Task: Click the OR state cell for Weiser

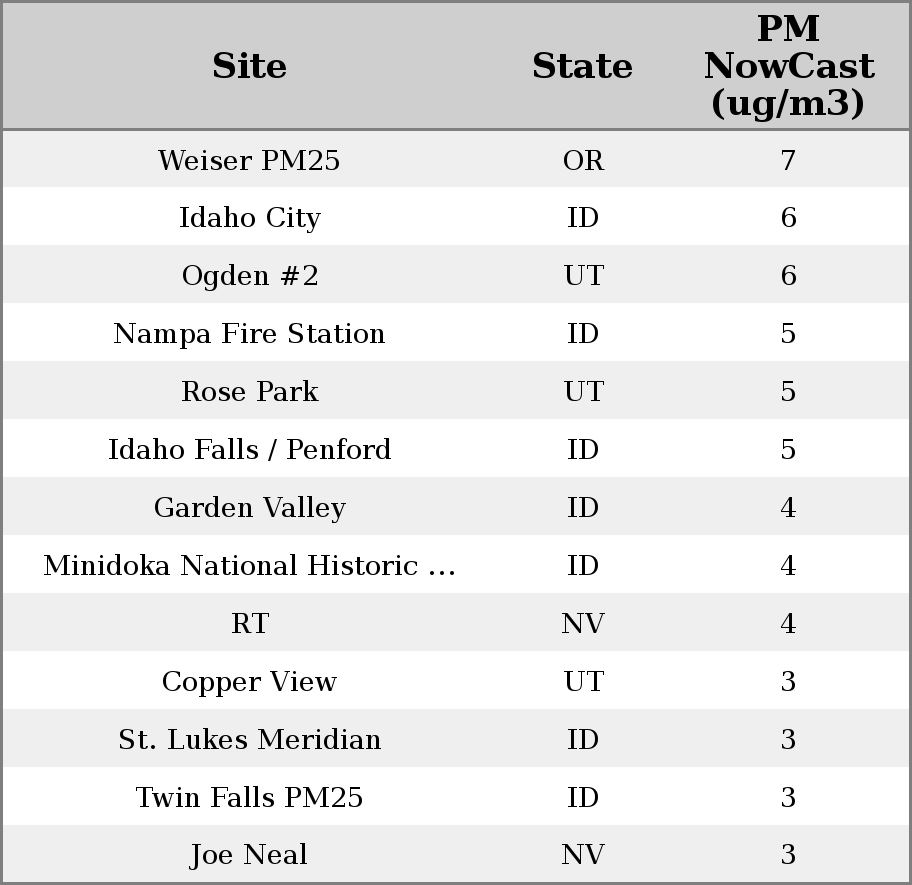Action: point(583,160)
